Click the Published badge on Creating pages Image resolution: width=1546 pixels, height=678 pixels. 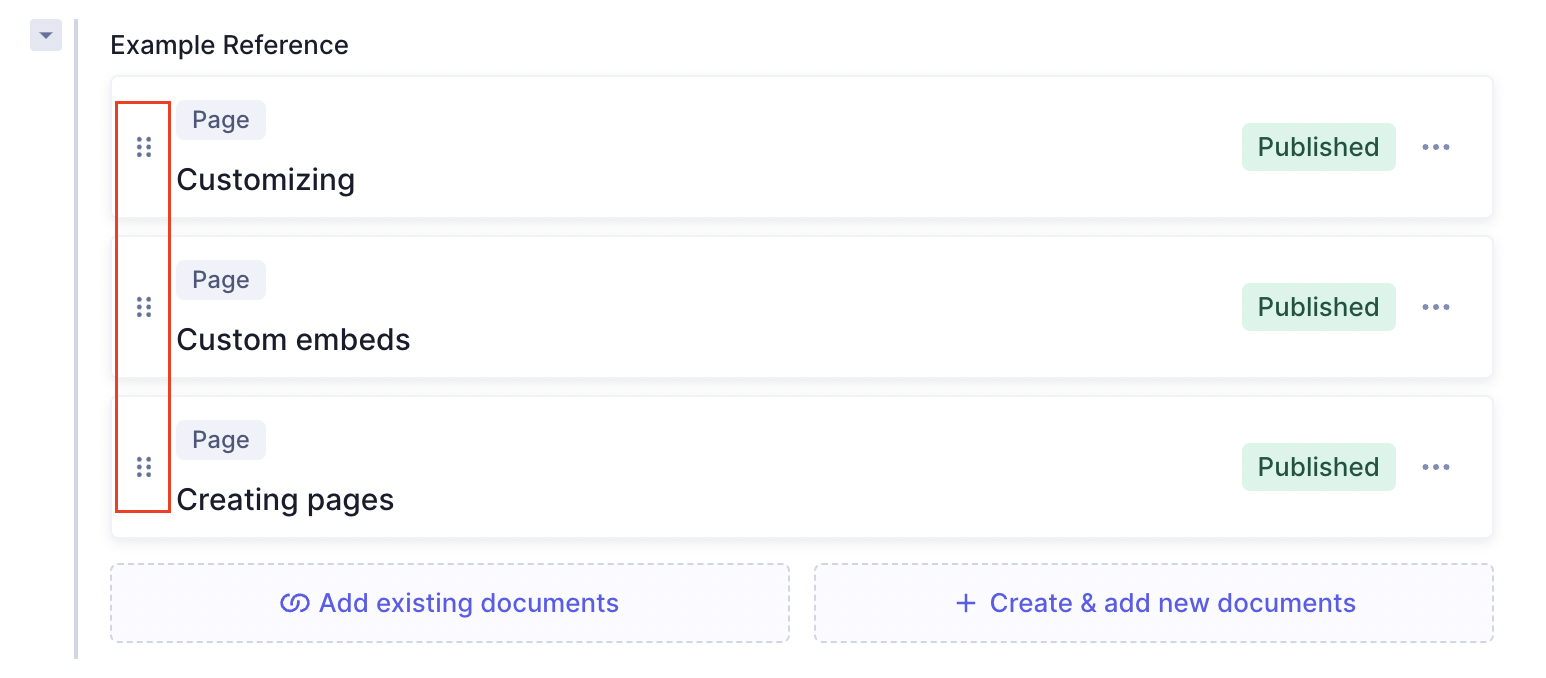pyautogui.click(x=1318, y=467)
